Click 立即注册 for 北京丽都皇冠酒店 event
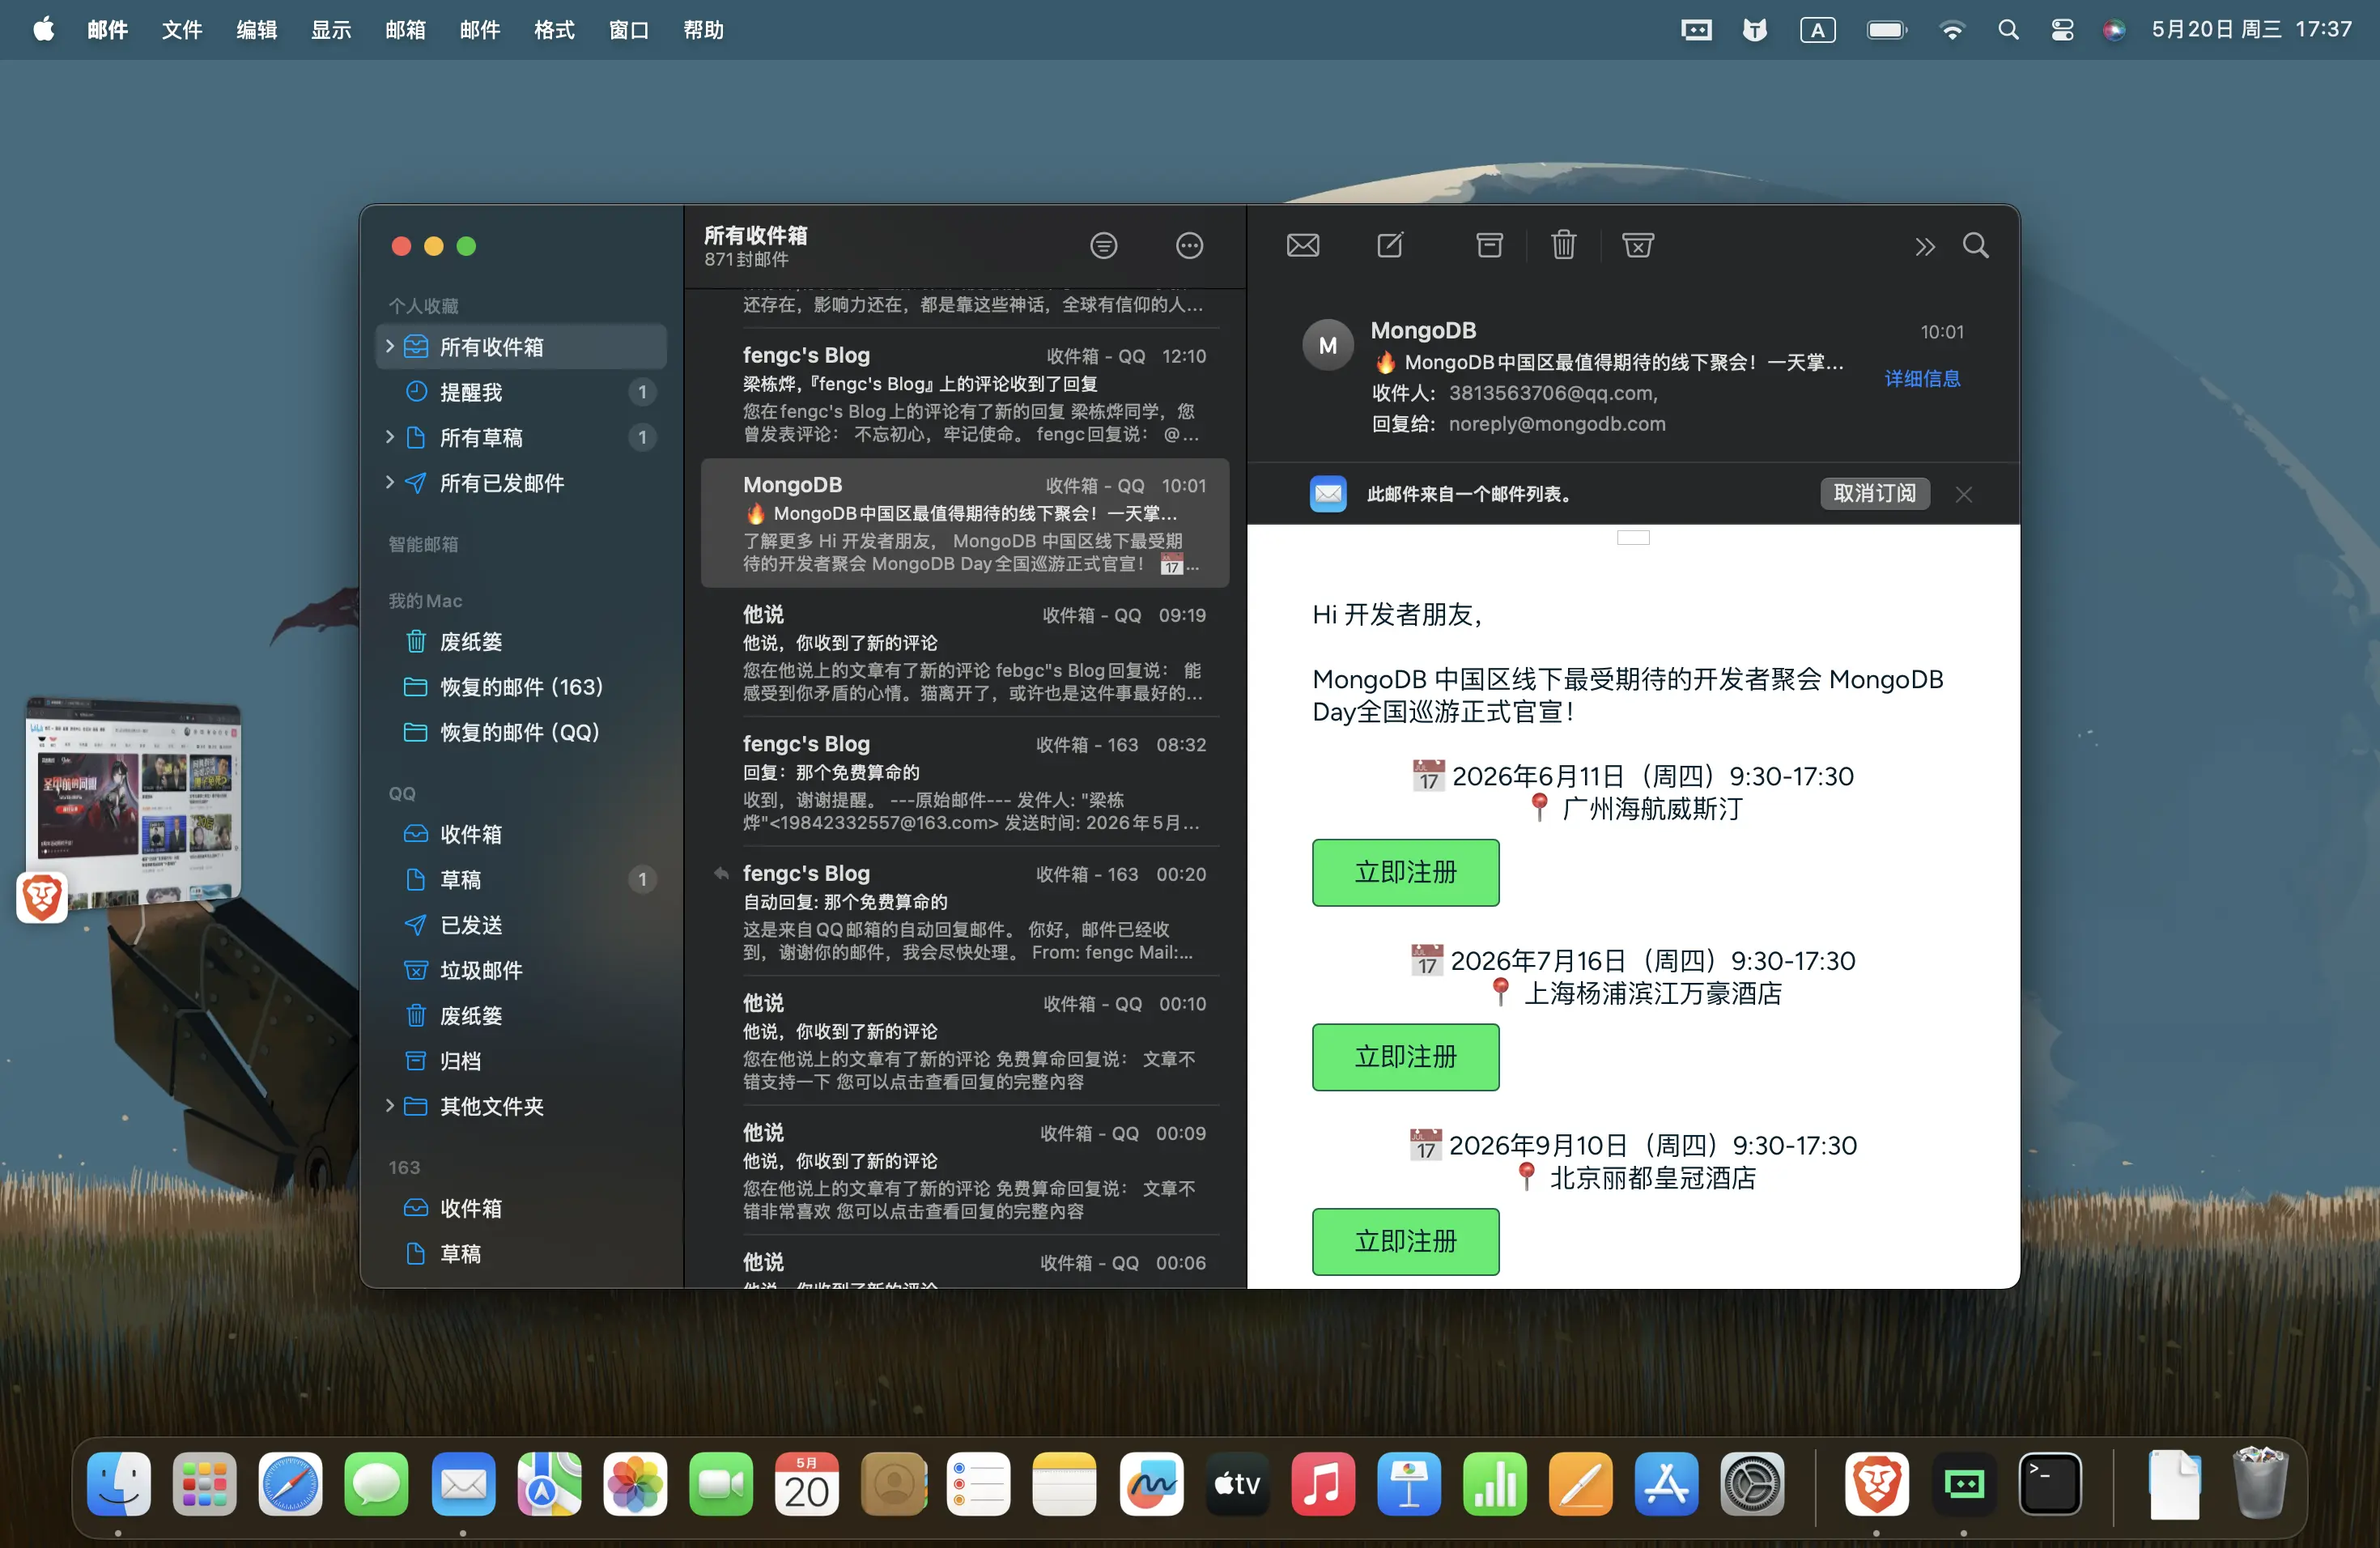The height and width of the screenshot is (1548, 2380). click(x=1405, y=1241)
